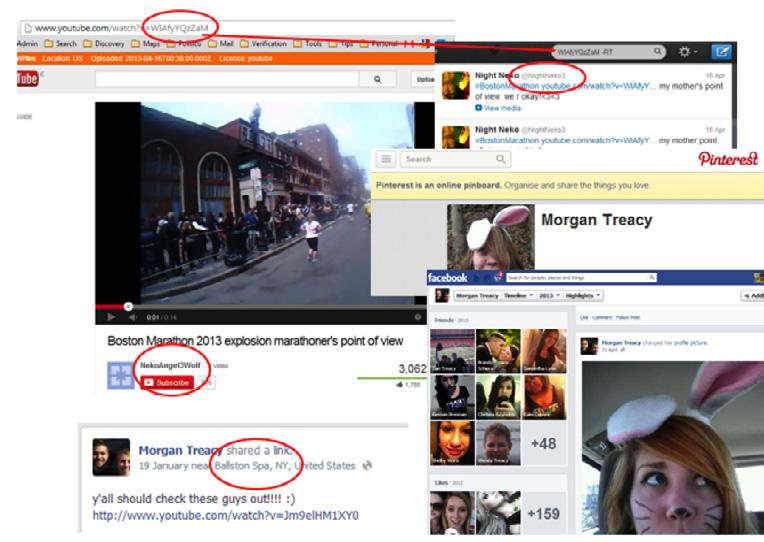
Task: Mute the video with the volume icon
Action: (133, 318)
